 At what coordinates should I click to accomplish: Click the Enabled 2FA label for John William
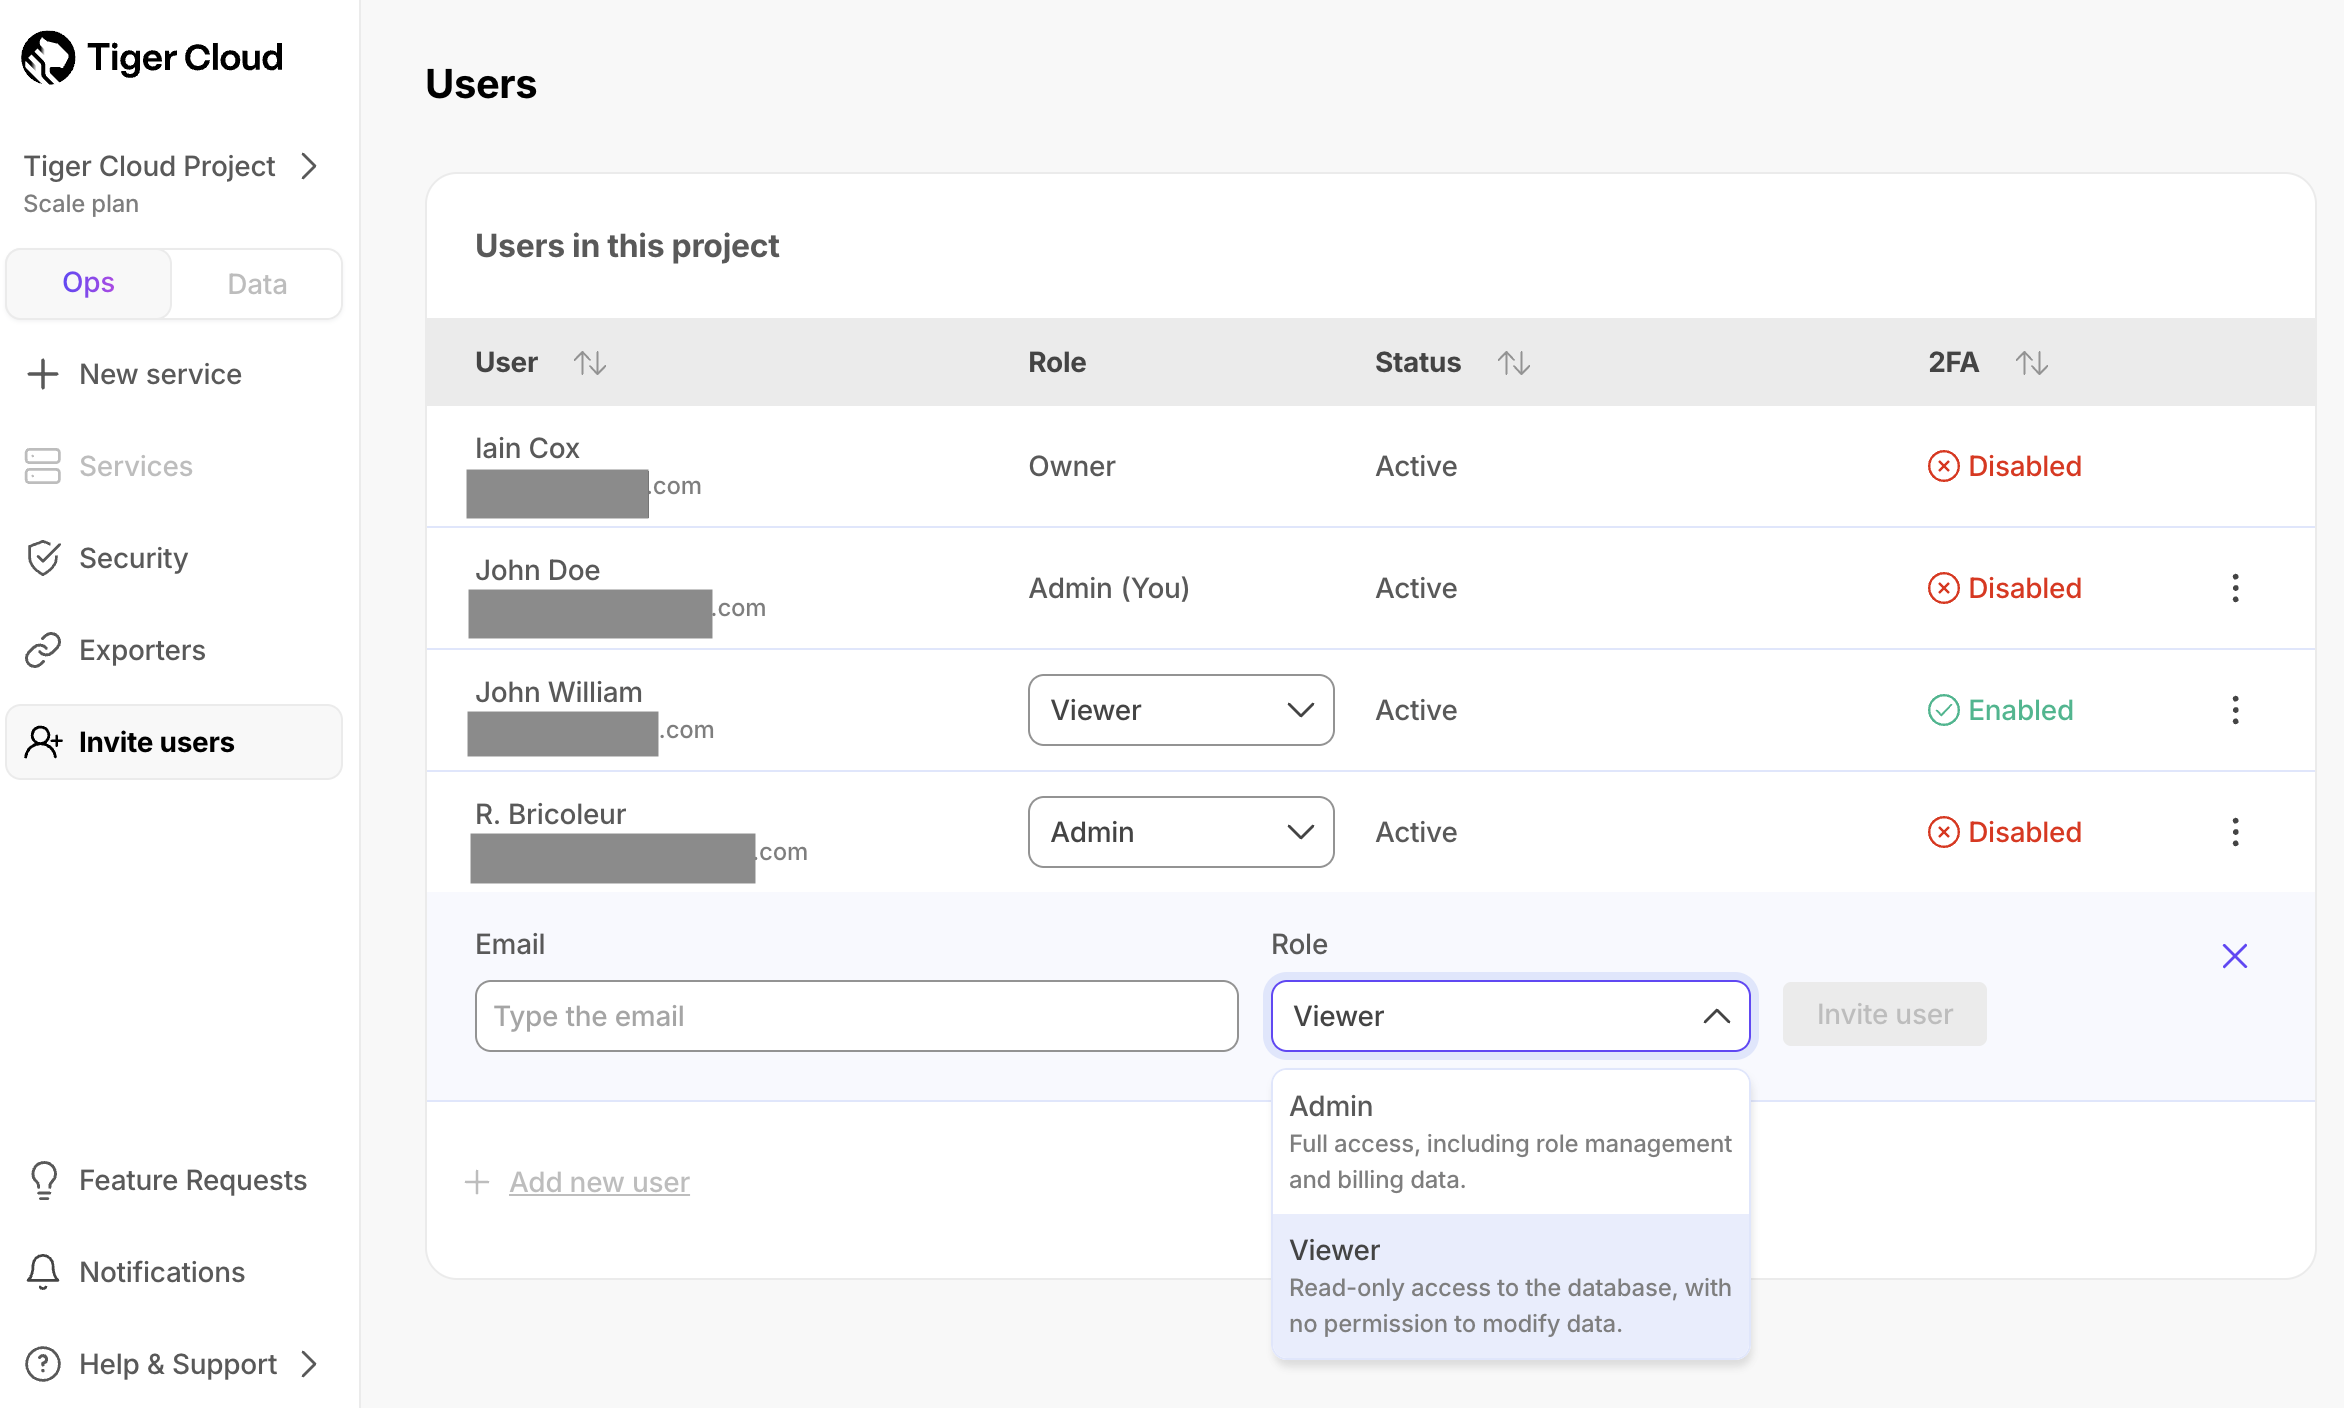2021,710
